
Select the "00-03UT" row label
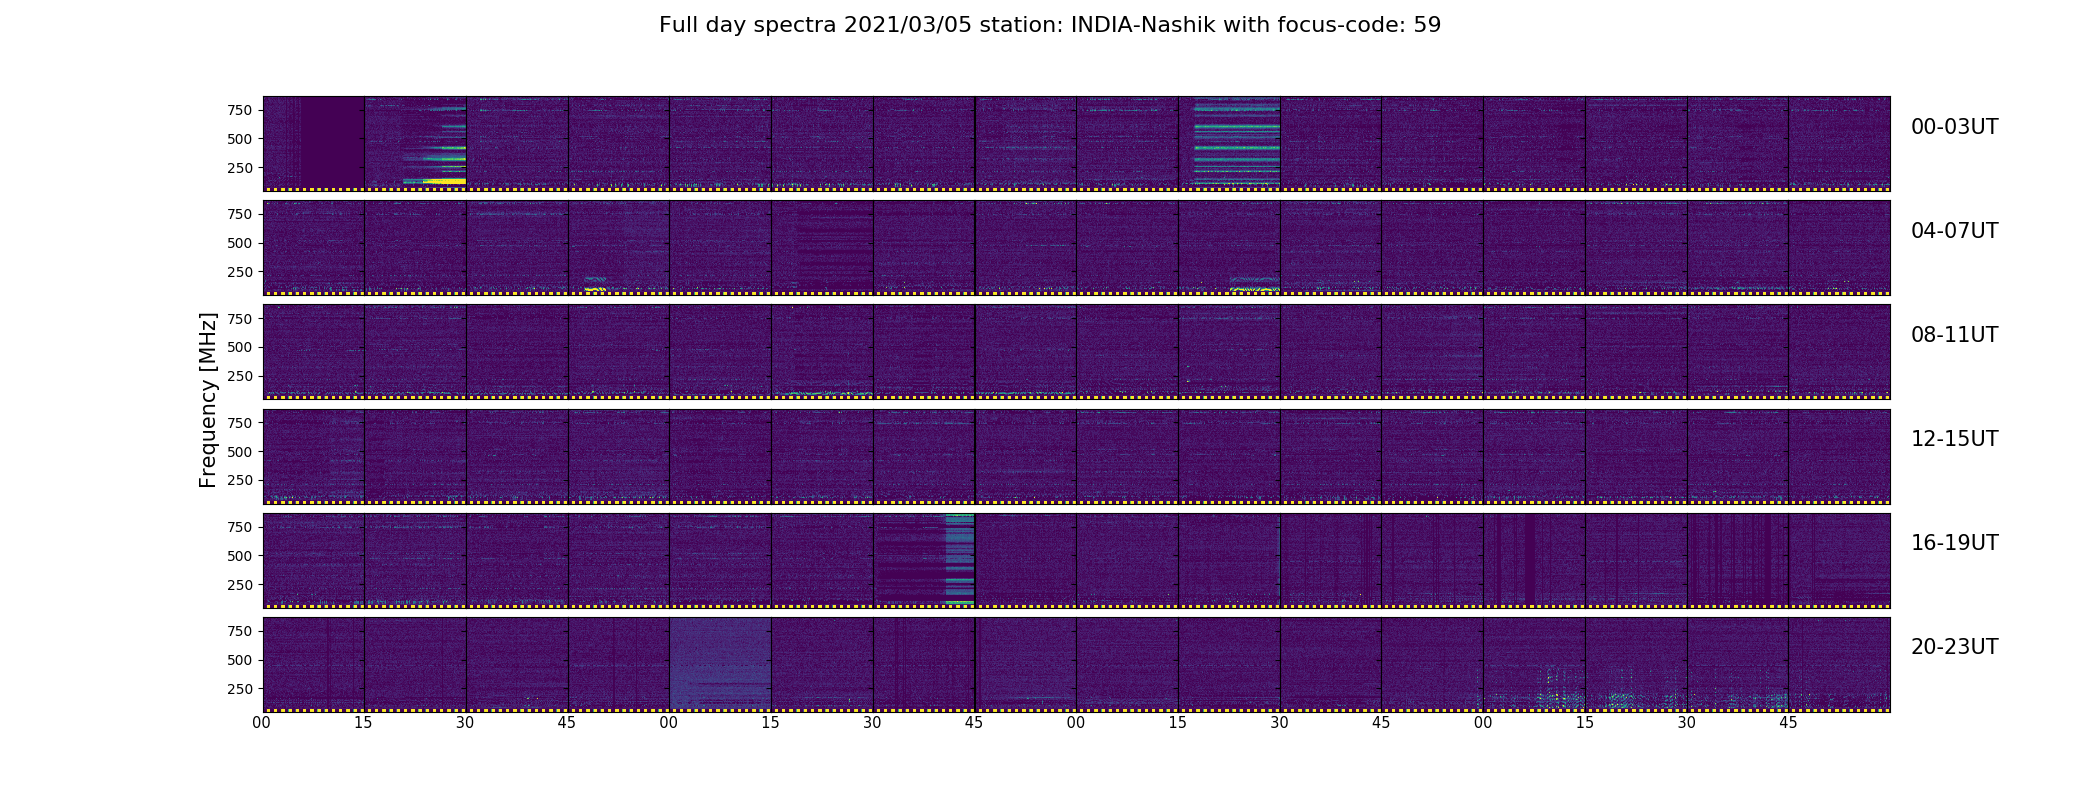(1954, 127)
